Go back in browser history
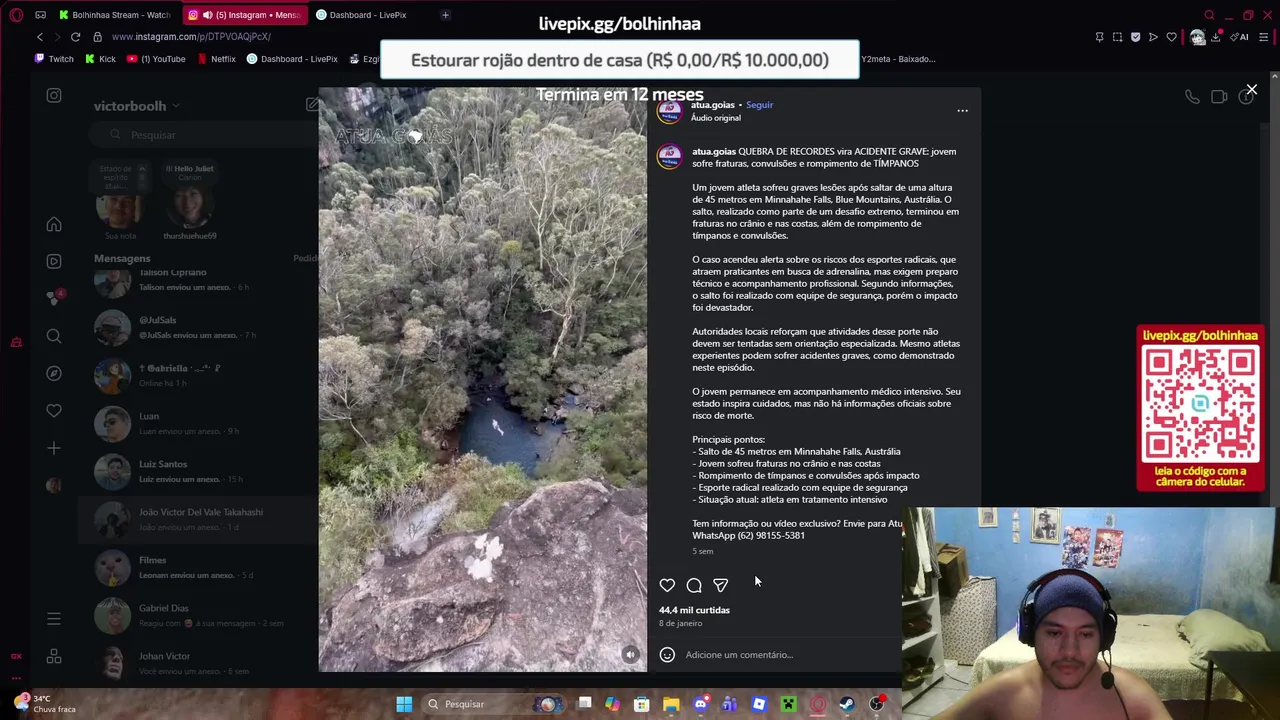 [x=40, y=37]
